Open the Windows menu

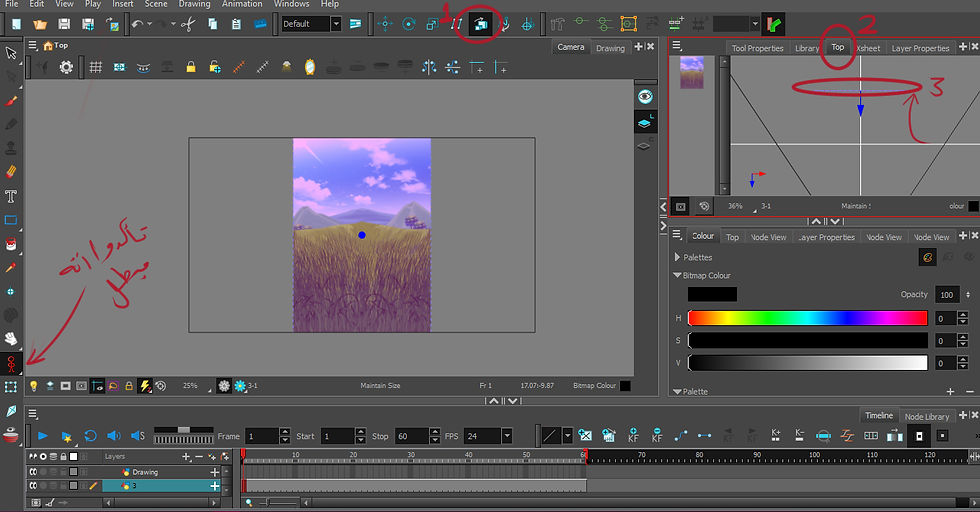click(x=291, y=4)
